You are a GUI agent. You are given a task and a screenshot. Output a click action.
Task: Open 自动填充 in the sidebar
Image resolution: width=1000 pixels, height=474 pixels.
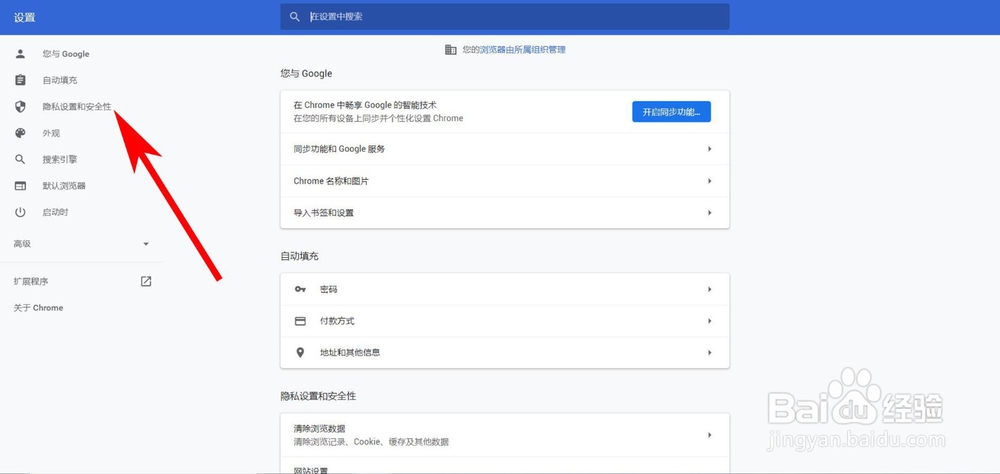tap(60, 80)
